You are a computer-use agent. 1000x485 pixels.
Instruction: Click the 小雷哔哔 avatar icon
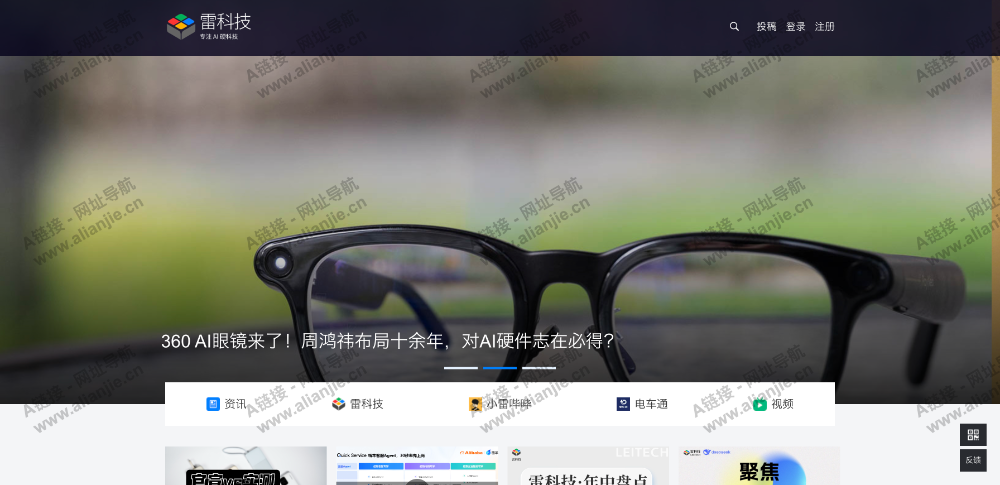tap(475, 404)
